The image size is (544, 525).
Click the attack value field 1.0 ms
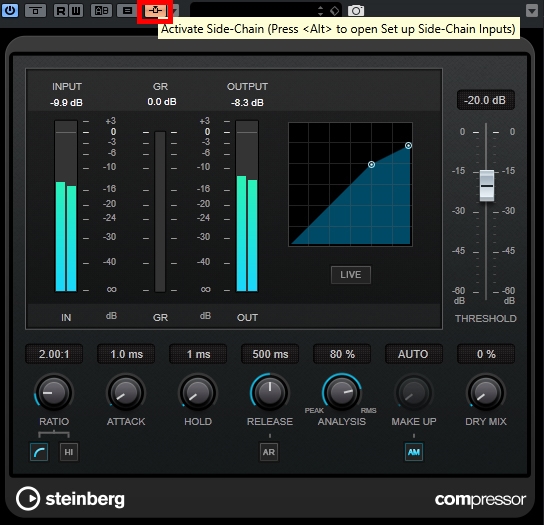coord(126,354)
